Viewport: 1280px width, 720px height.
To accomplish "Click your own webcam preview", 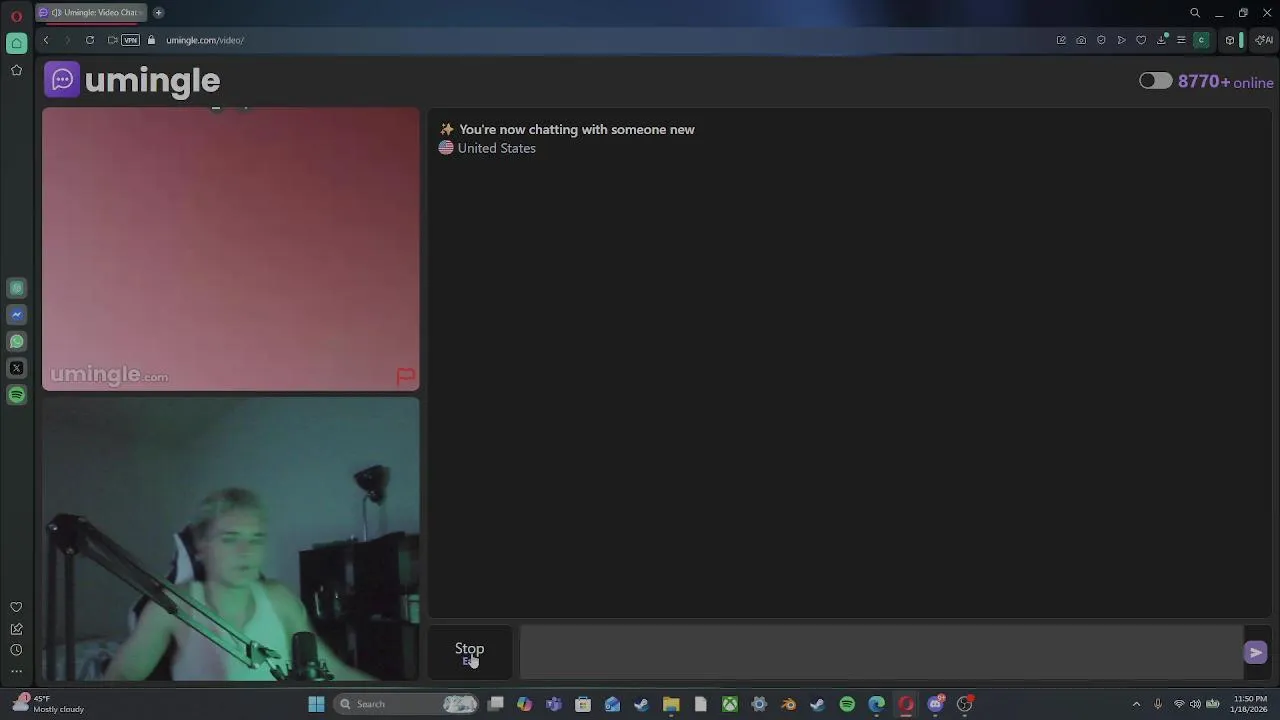I will point(231,539).
